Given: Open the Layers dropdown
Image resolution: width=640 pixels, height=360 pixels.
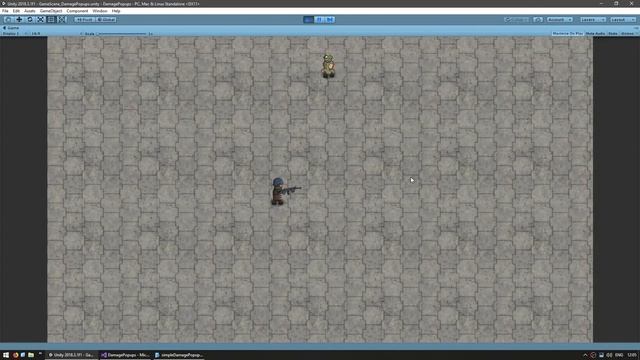Looking at the screenshot, I should [593, 20].
